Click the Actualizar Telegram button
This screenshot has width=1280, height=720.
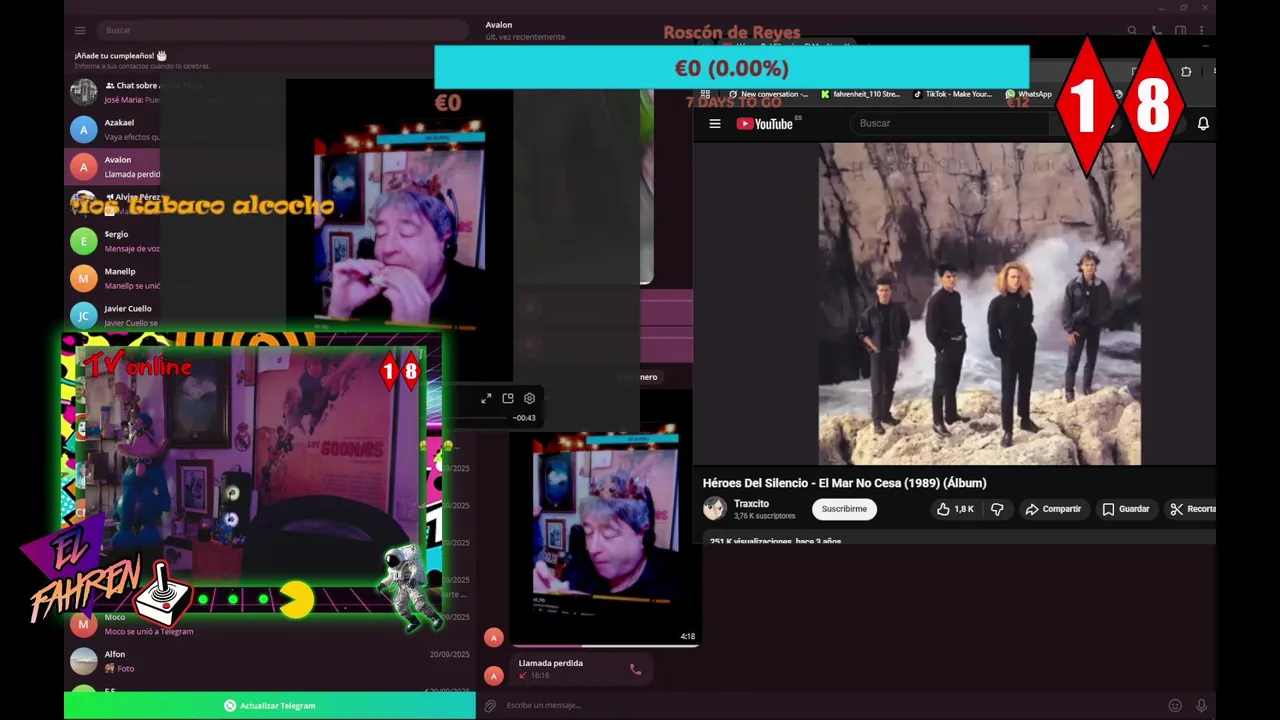(x=269, y=705)
